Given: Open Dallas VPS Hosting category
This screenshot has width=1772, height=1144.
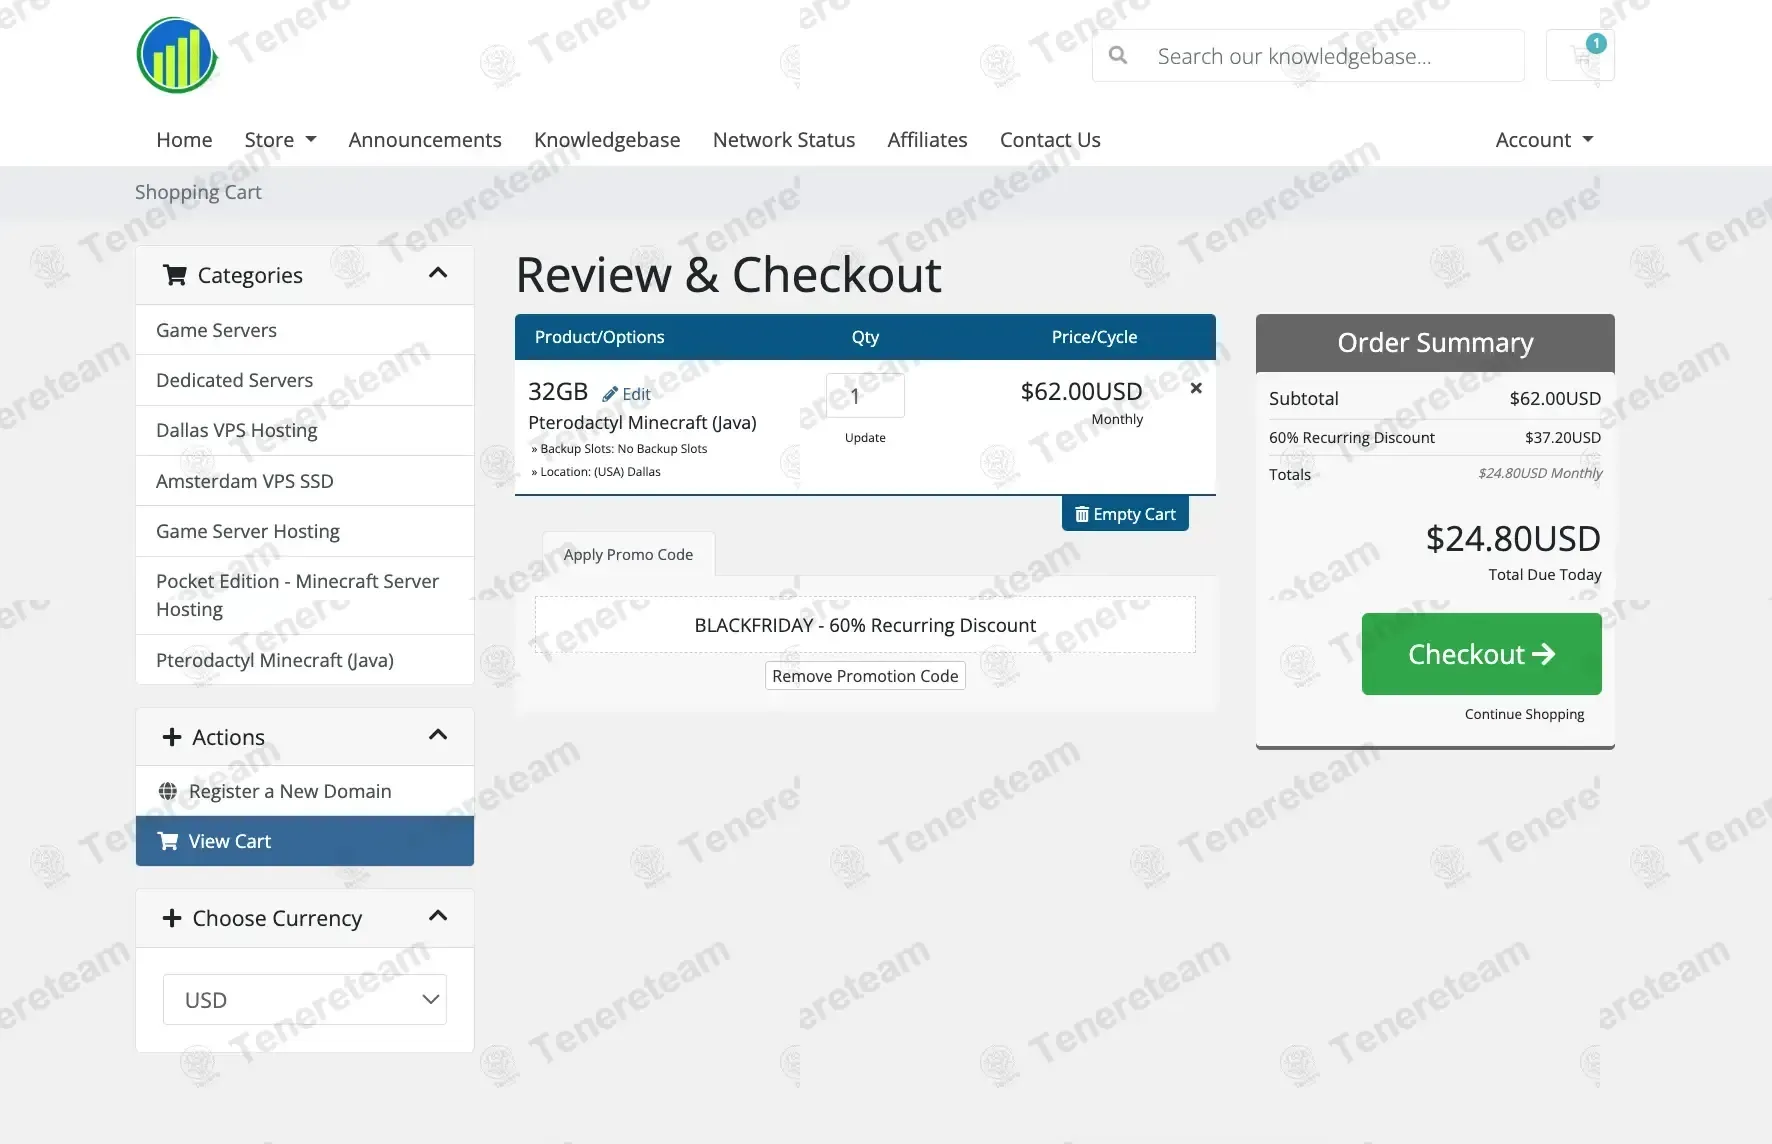Looking at the screenshot, I should (x=305, y=430).
